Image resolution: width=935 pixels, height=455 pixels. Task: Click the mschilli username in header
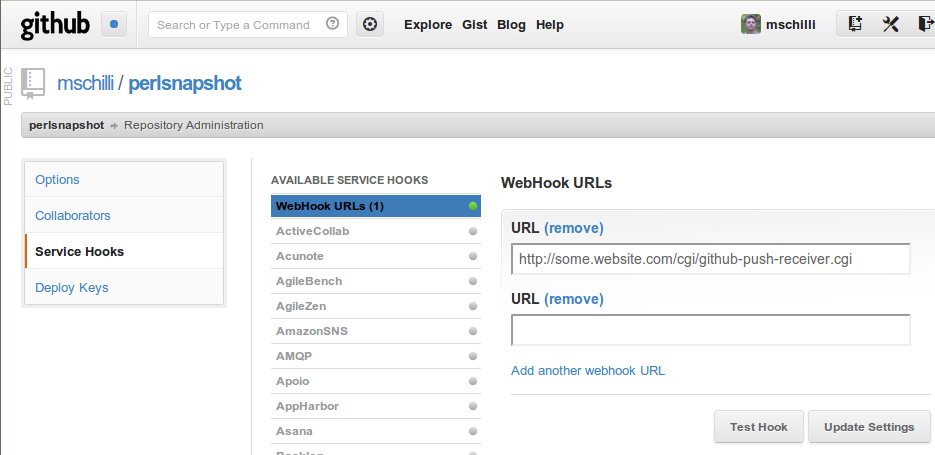coord(791,24)
